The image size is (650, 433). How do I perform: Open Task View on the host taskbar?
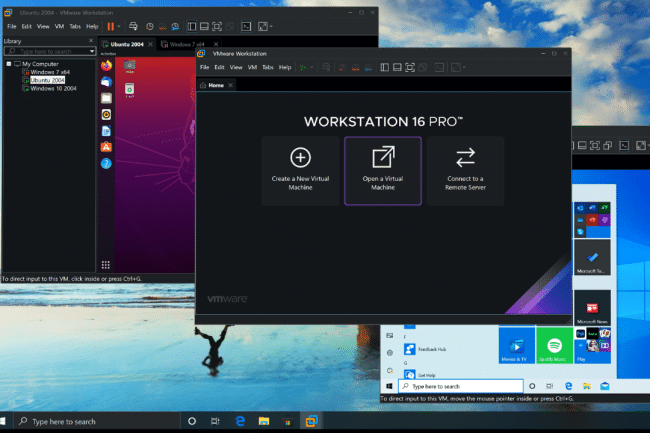tap(215, 421)
